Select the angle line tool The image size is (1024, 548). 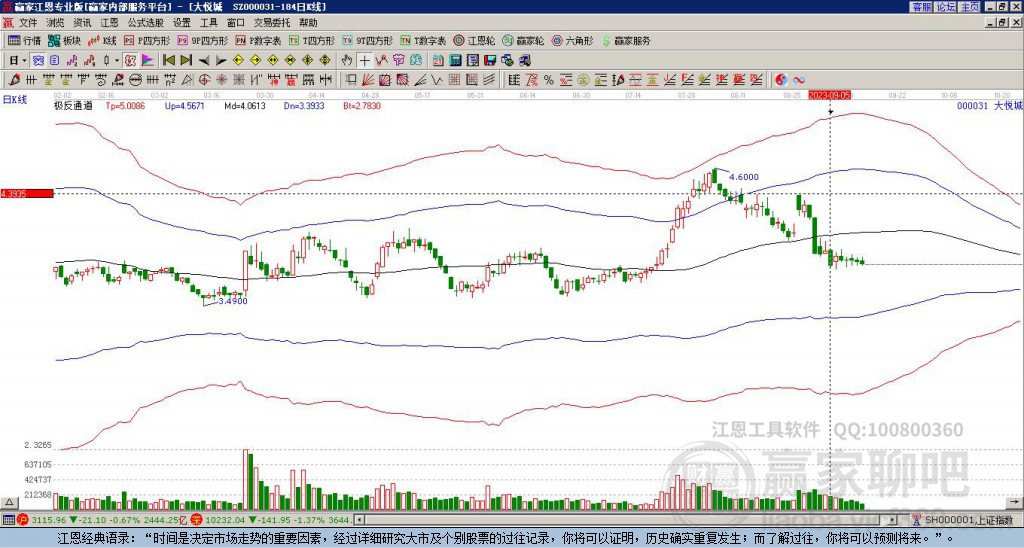[419, 80]
